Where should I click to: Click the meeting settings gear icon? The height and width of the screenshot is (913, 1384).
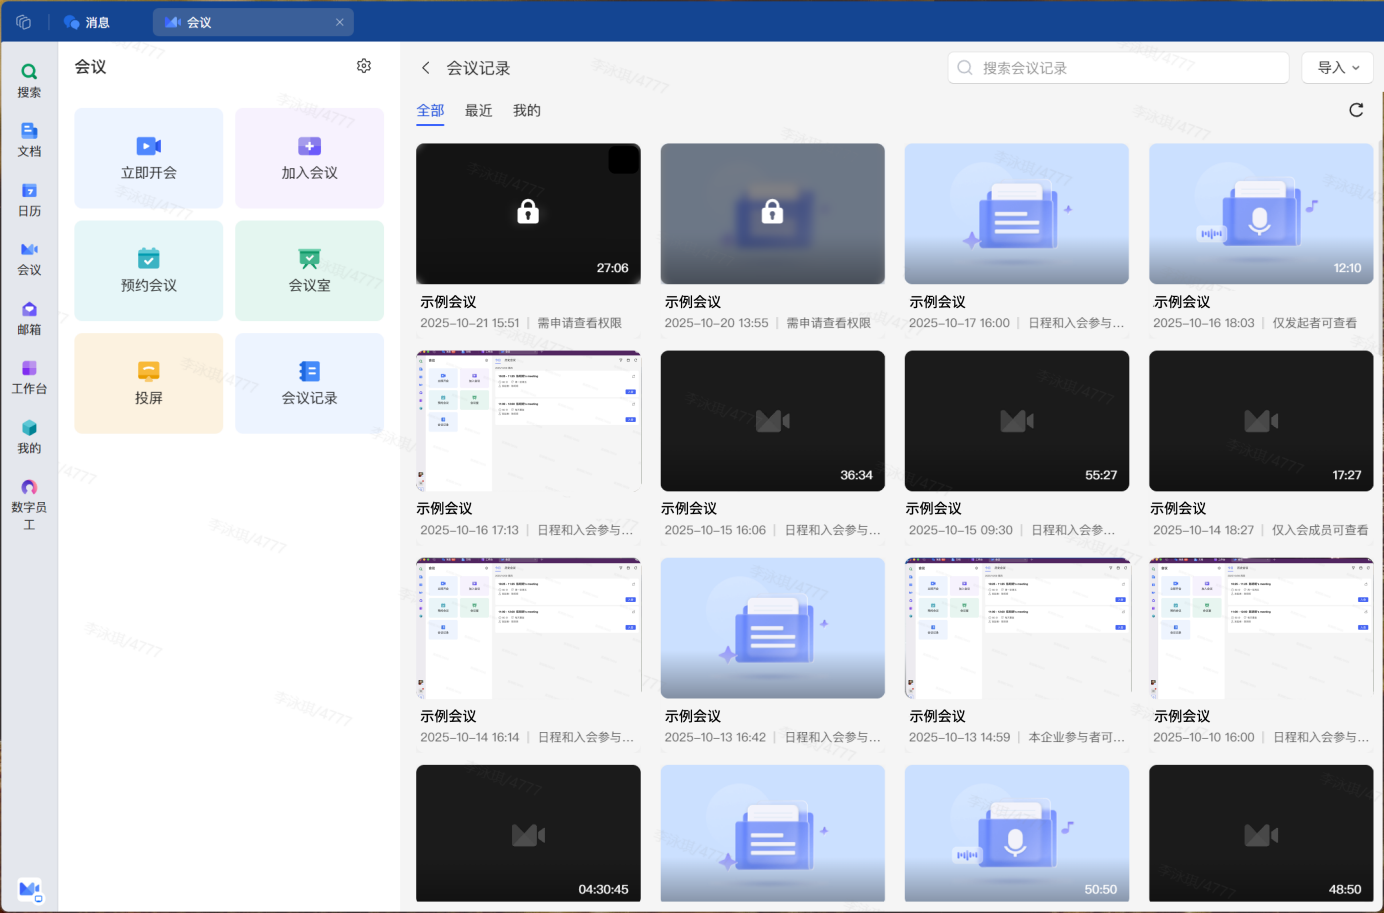point(364,66)
